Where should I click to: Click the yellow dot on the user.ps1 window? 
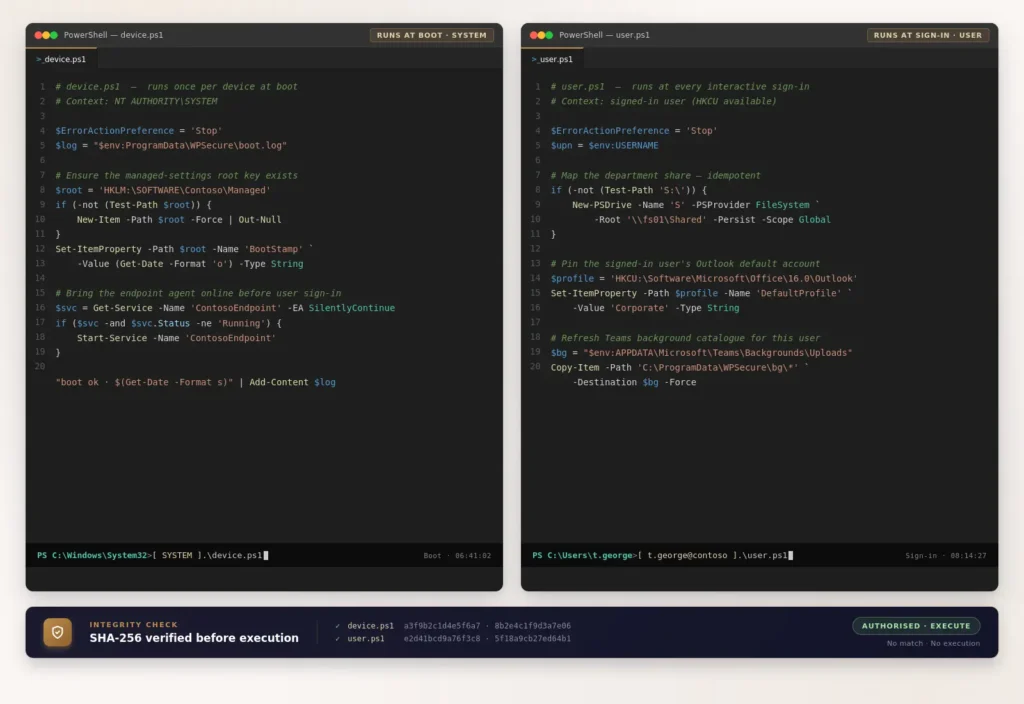(541, 35)
